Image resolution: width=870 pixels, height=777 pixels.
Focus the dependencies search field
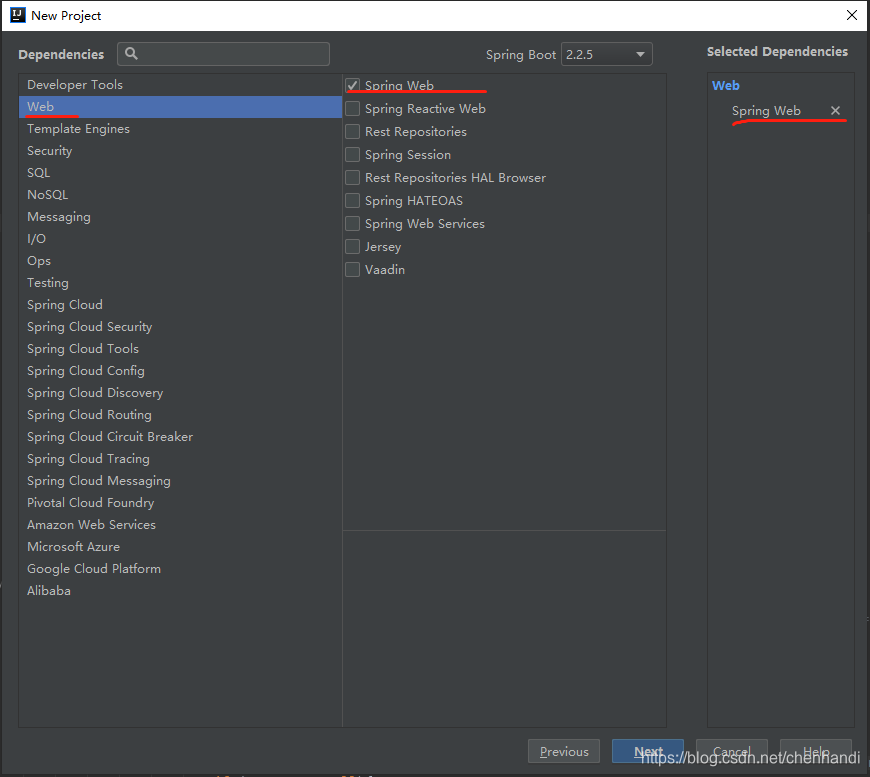[x=223, y=54]
